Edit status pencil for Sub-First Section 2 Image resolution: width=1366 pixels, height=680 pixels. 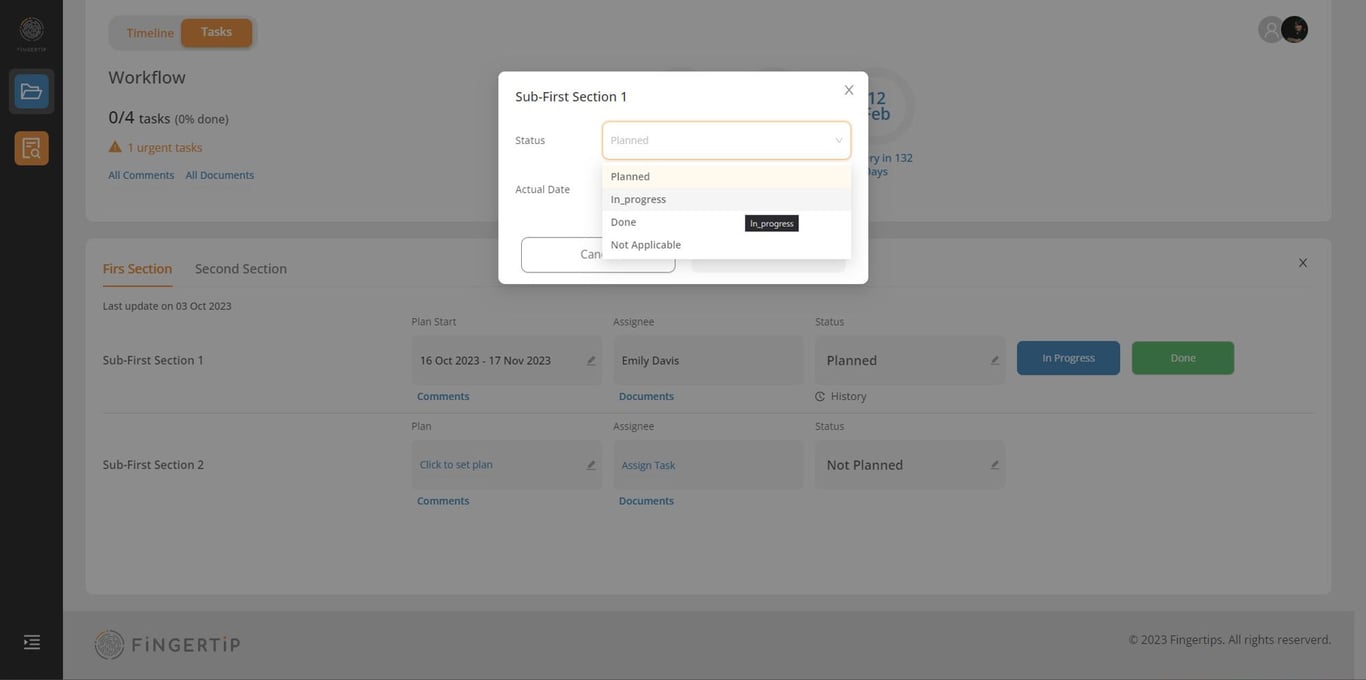(995, 465)
